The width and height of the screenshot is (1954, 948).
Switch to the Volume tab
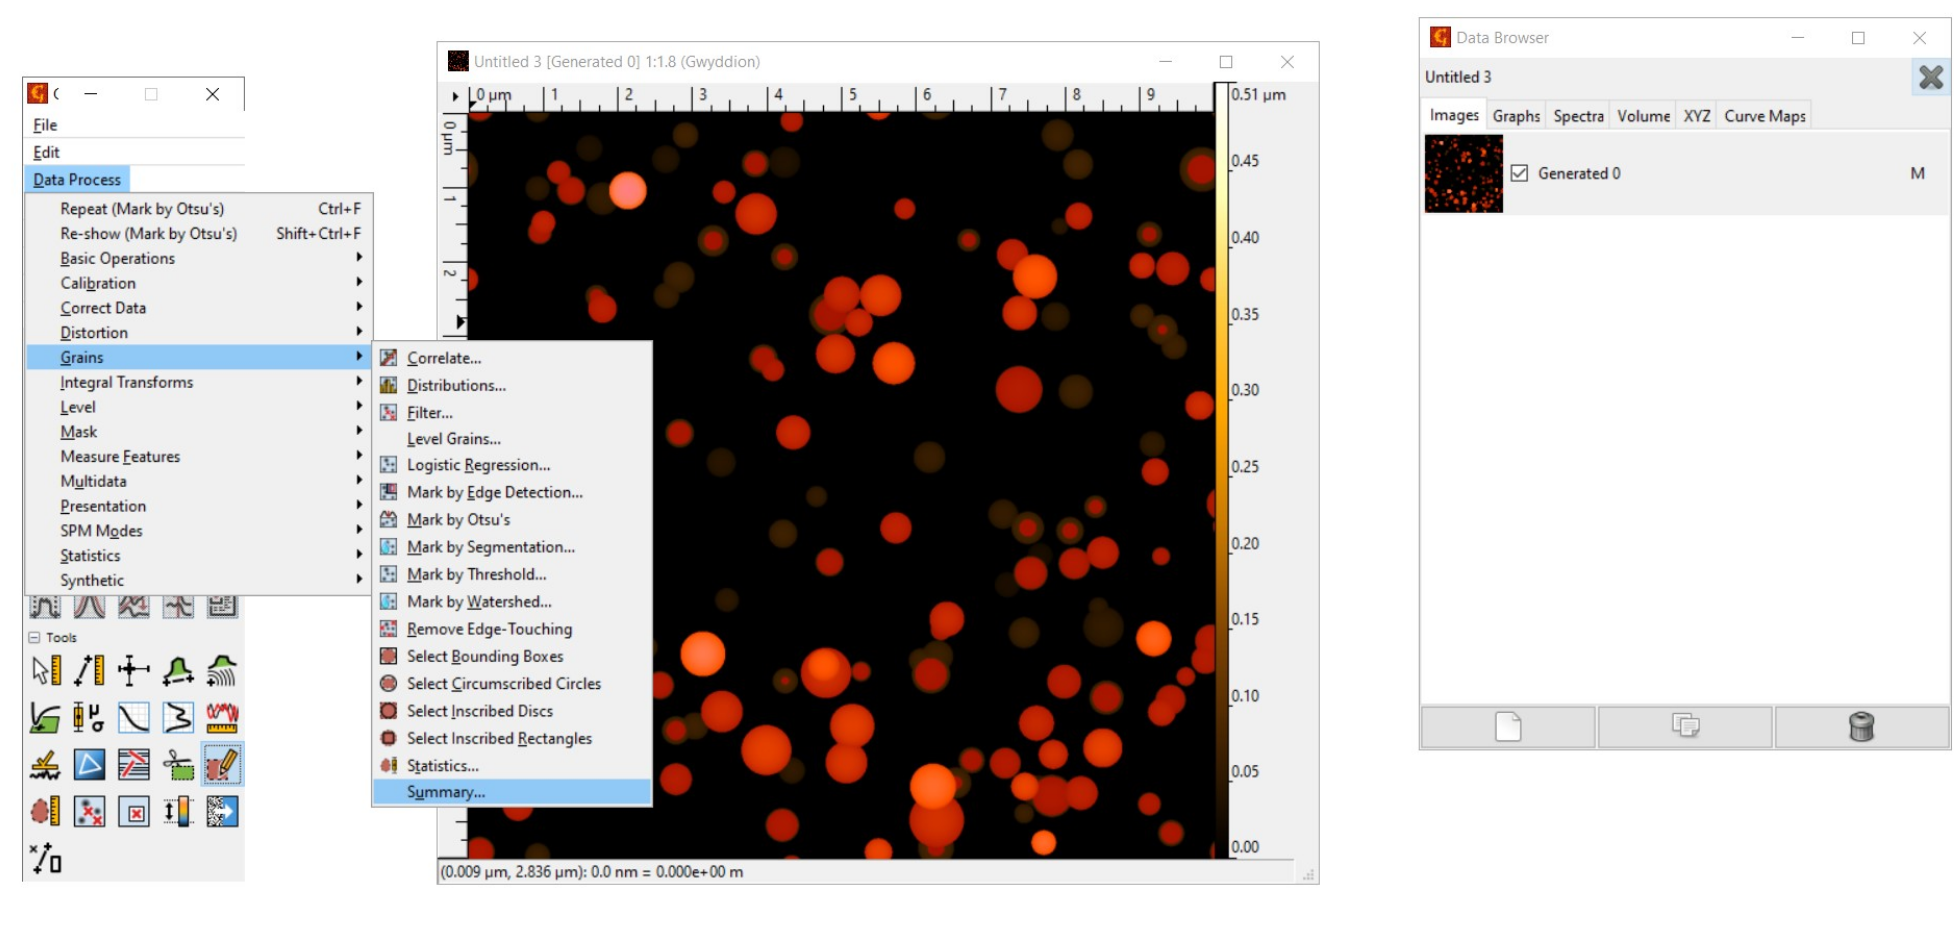click(x=1643, y=116)
